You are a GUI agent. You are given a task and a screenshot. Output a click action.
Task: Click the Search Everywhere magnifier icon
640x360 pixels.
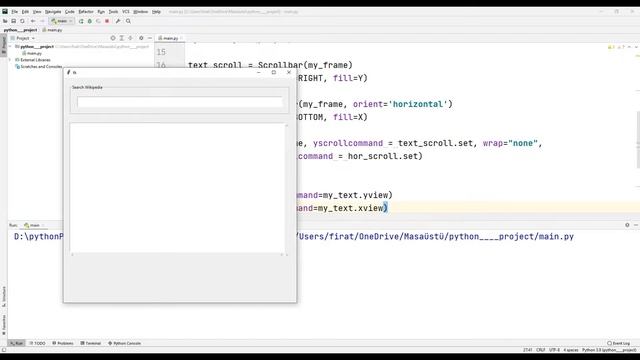pos(128,21)
